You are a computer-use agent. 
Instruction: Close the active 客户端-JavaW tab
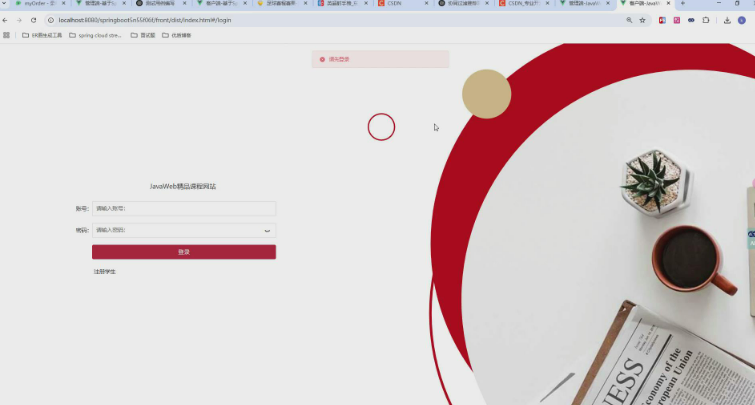point(668,3)
